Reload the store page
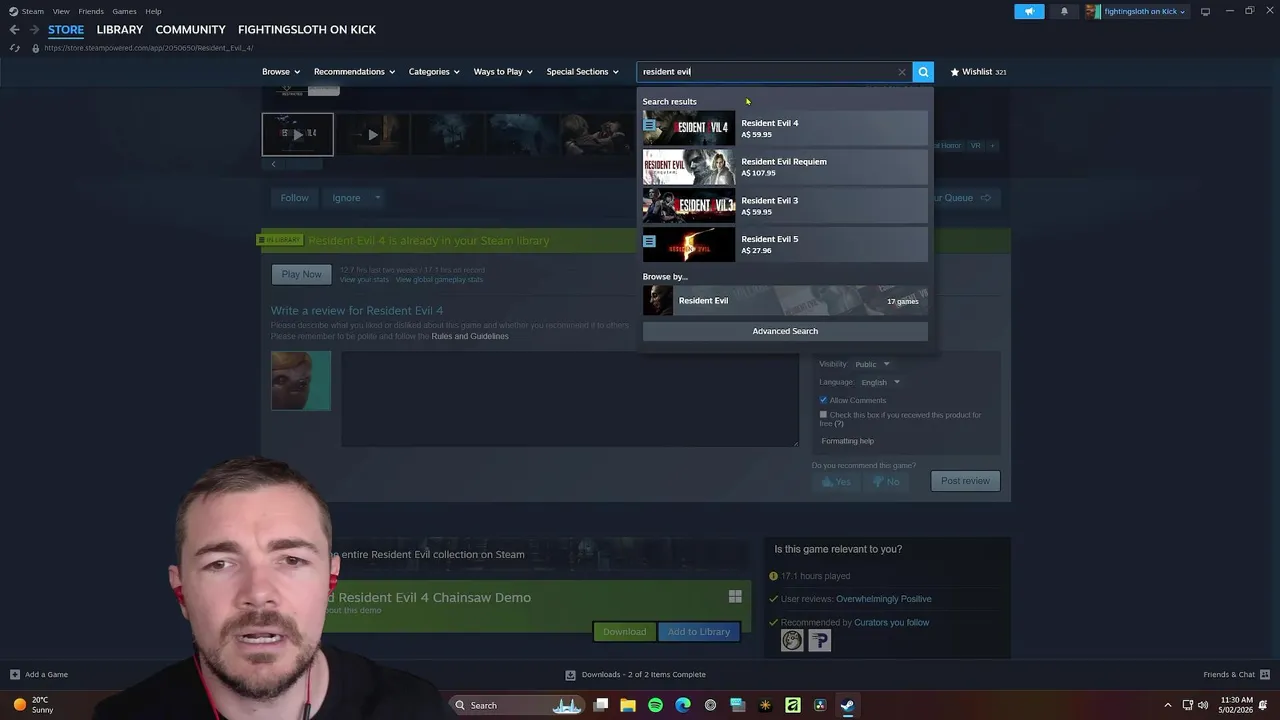The width and height of the screenshot is (1280, 720). [14, 48]
